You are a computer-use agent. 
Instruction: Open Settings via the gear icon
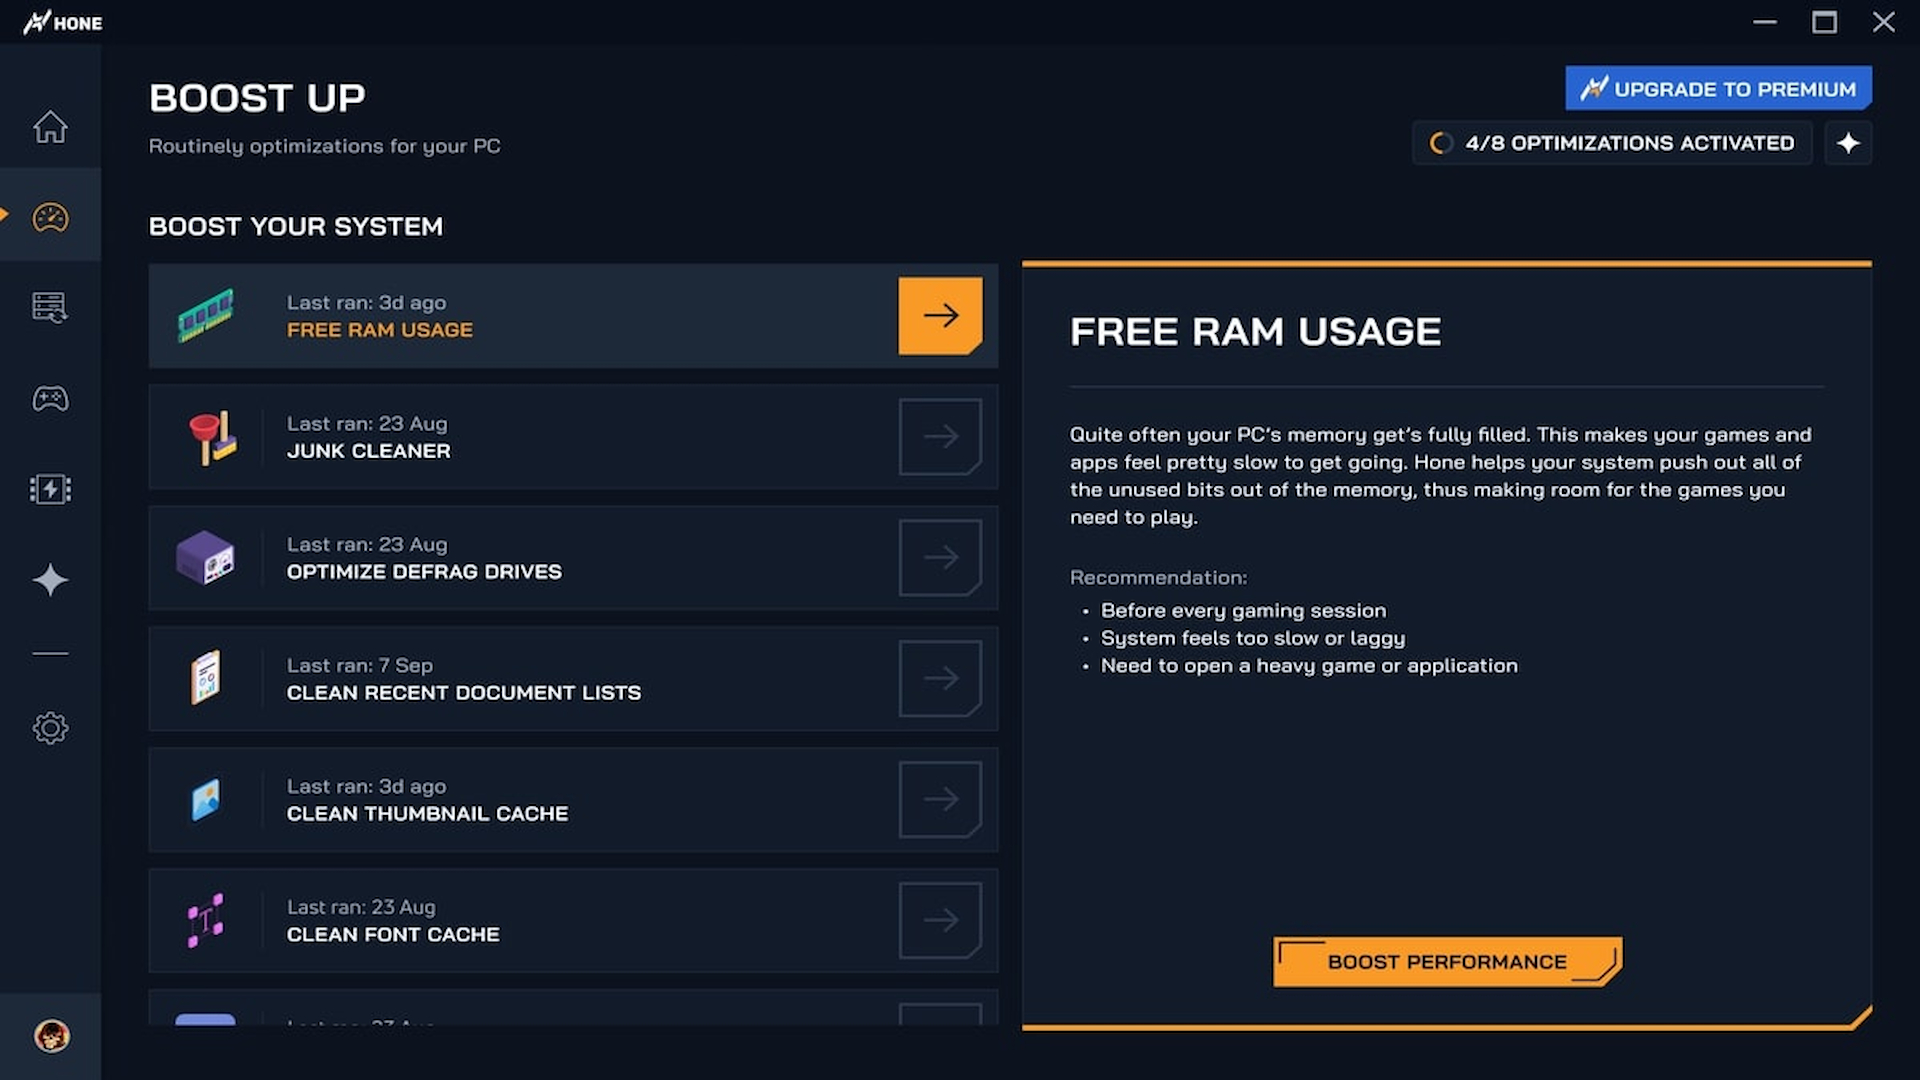tap(50, 728)
